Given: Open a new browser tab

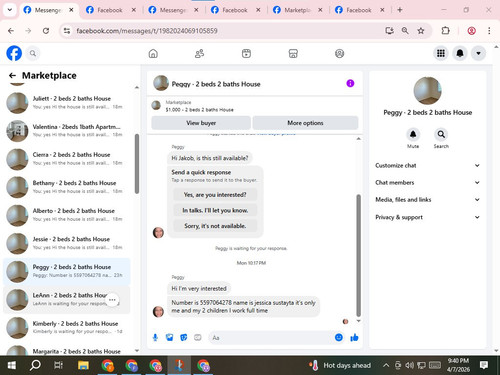Looking at the screenshot, I should [x=400, y=10].
